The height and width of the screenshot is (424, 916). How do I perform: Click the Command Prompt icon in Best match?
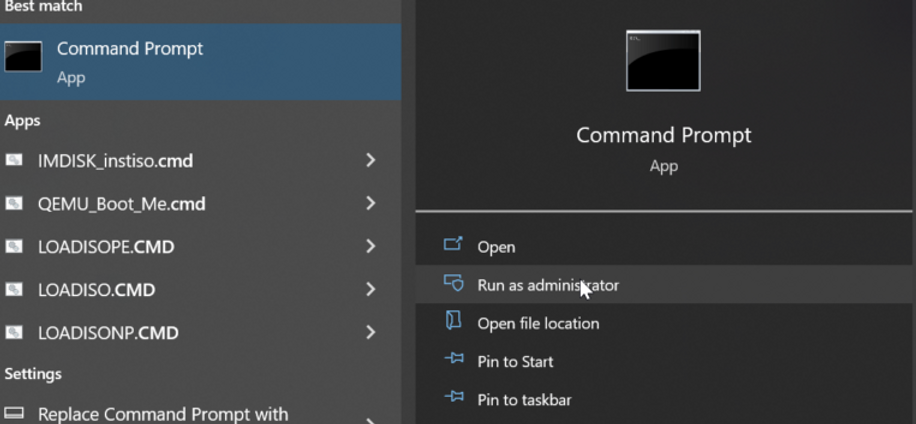tap(23, 57)
